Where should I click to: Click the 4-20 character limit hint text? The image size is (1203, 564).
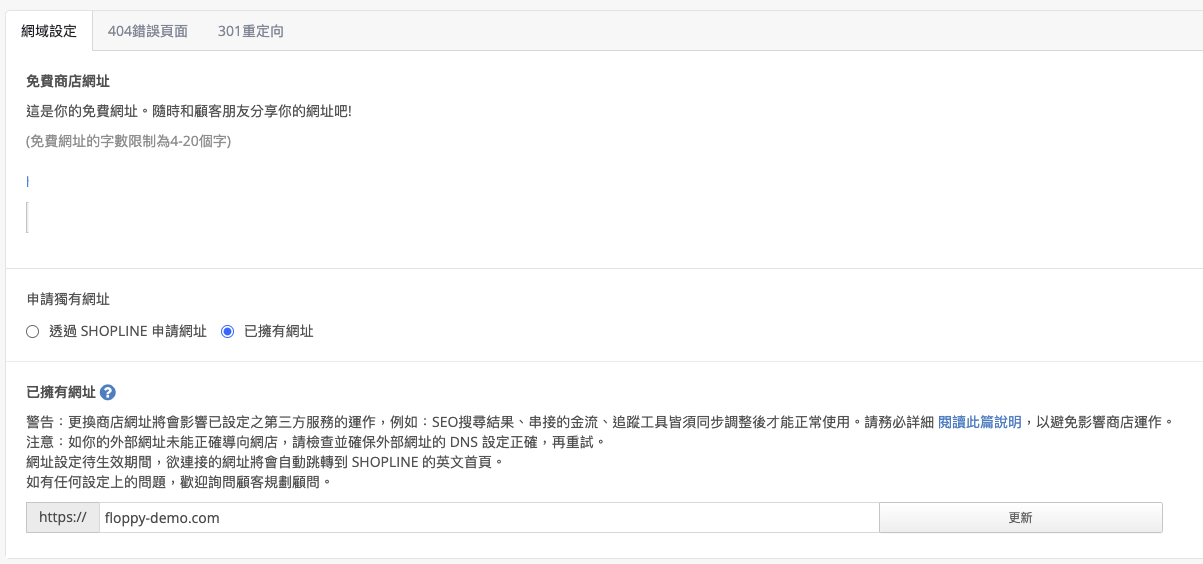point(129,142)
